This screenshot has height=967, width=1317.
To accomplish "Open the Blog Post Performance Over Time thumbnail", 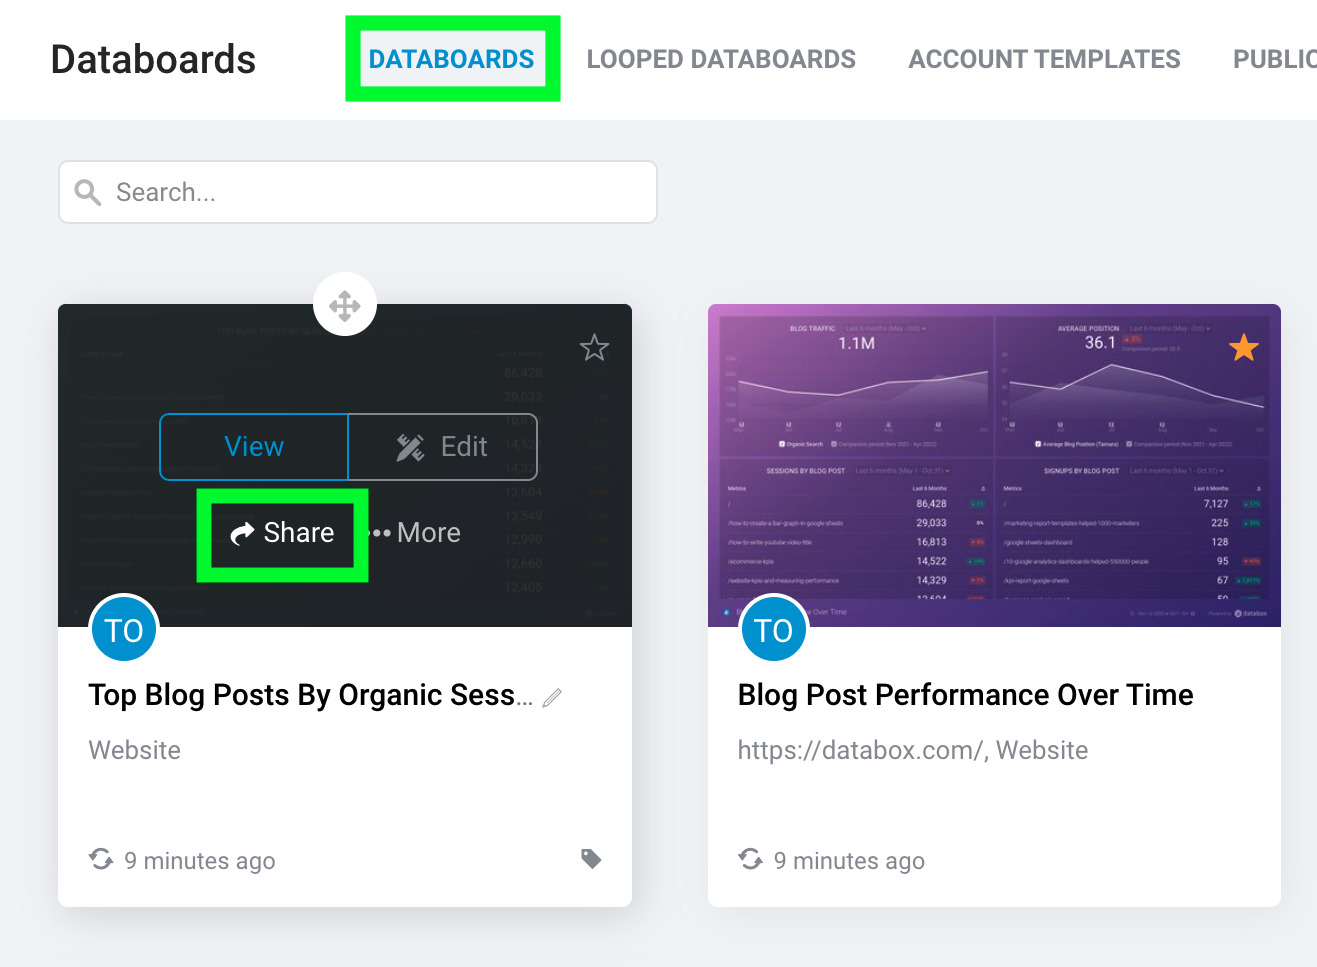I will [994, 465].
